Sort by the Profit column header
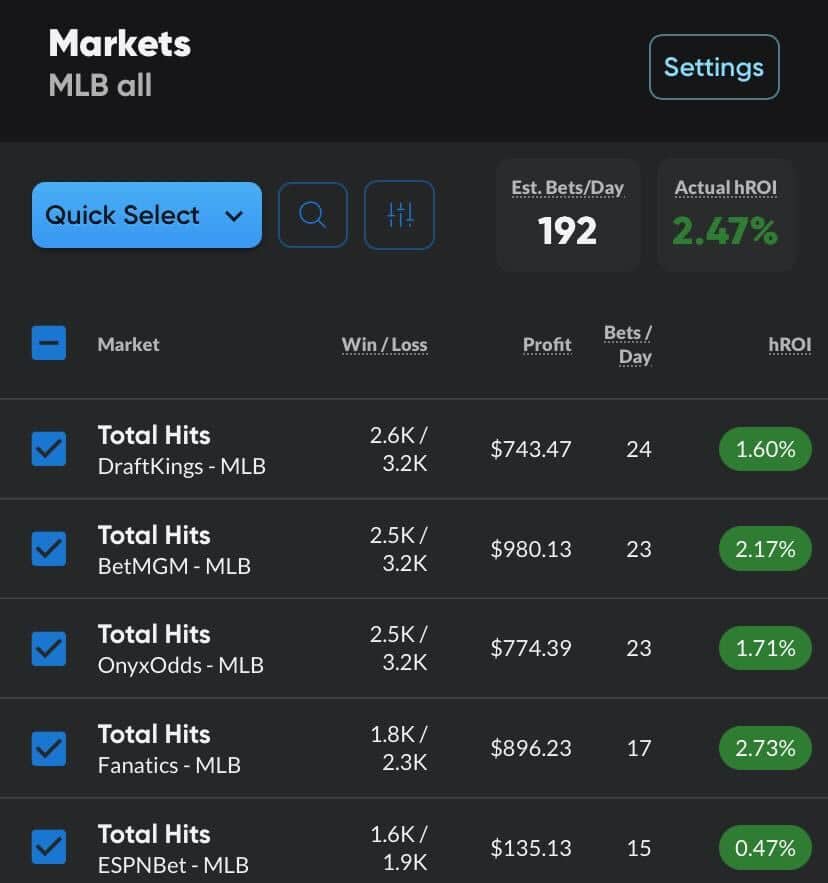The image size is (828, 883). pos(547,345)
